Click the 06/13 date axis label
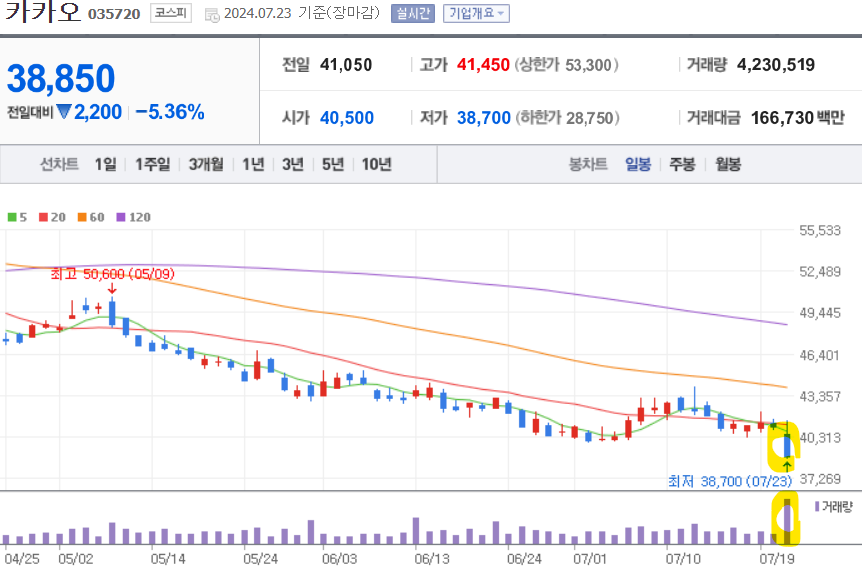Image resolution: width=862 pixels, height=567 pixels. point(432,559)
